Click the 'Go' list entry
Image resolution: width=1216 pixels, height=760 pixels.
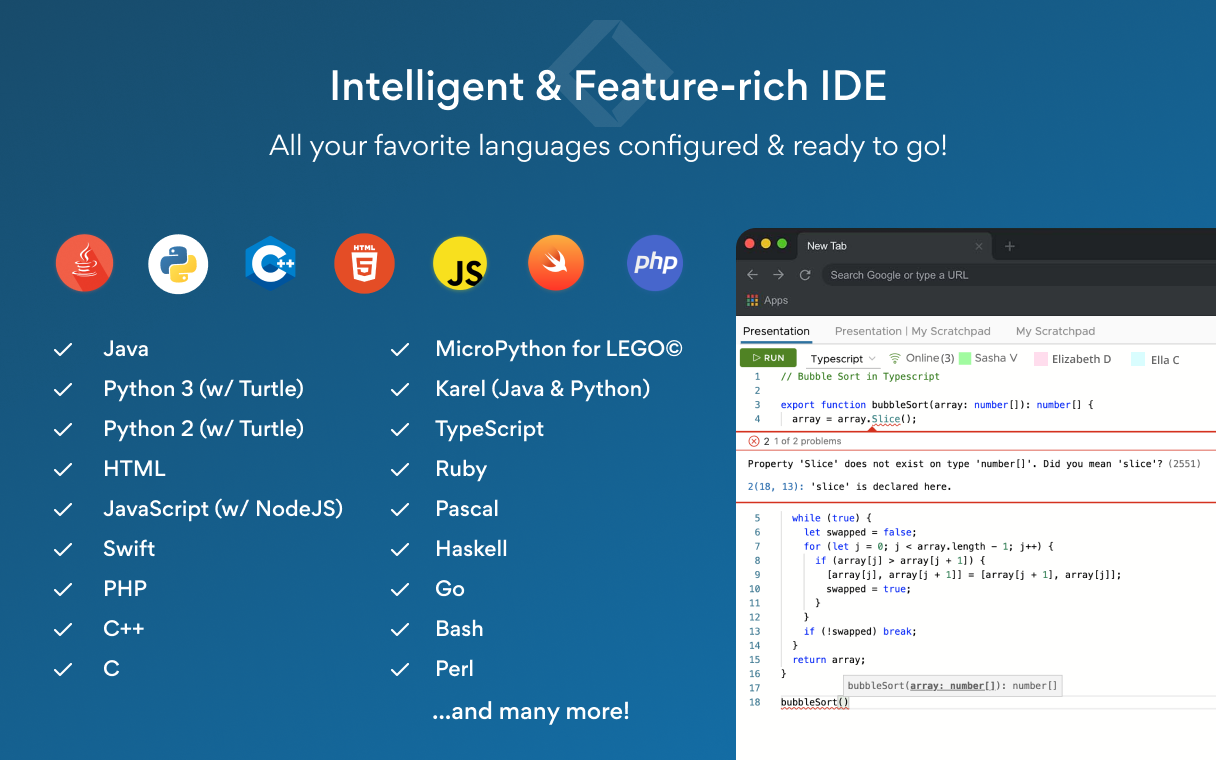(450, 589)
